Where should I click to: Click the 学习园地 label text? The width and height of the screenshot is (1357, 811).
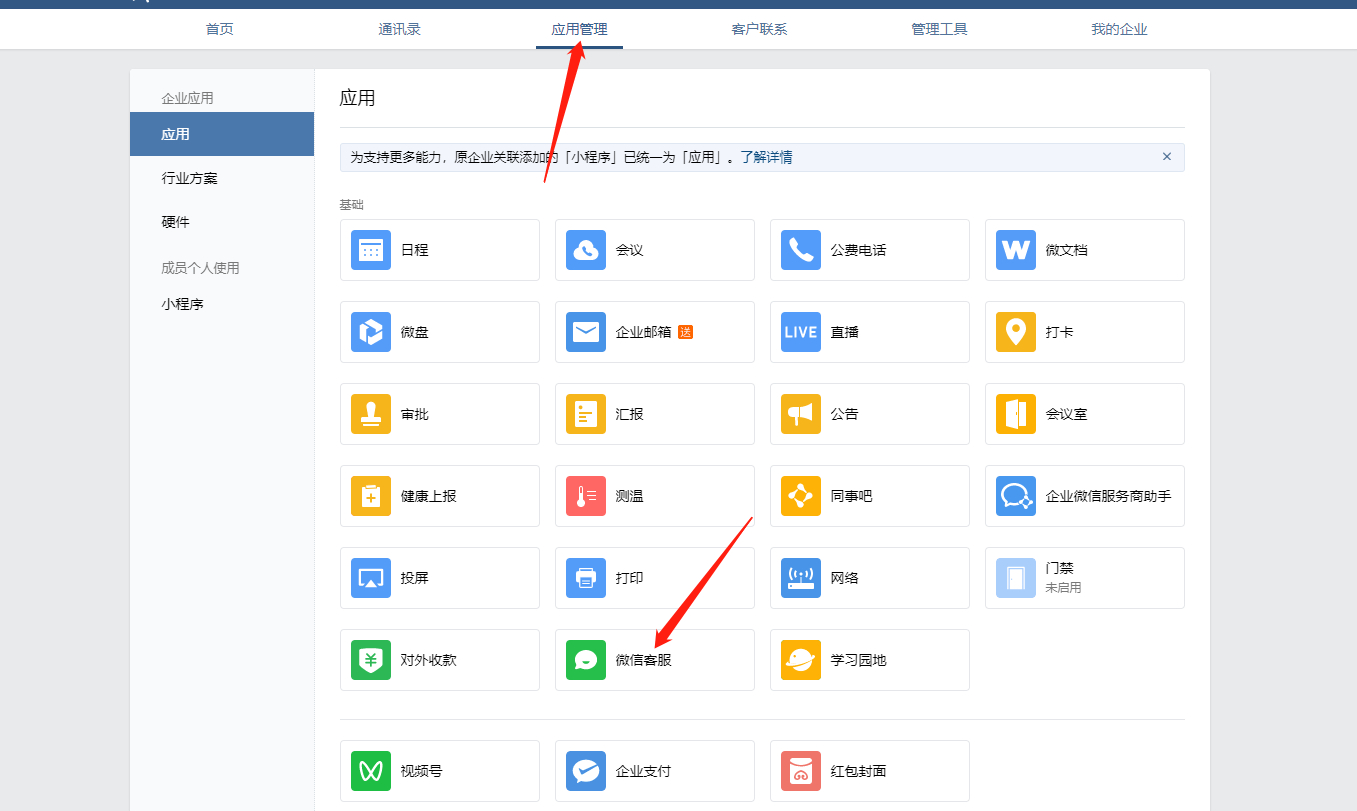coord(859,660)
